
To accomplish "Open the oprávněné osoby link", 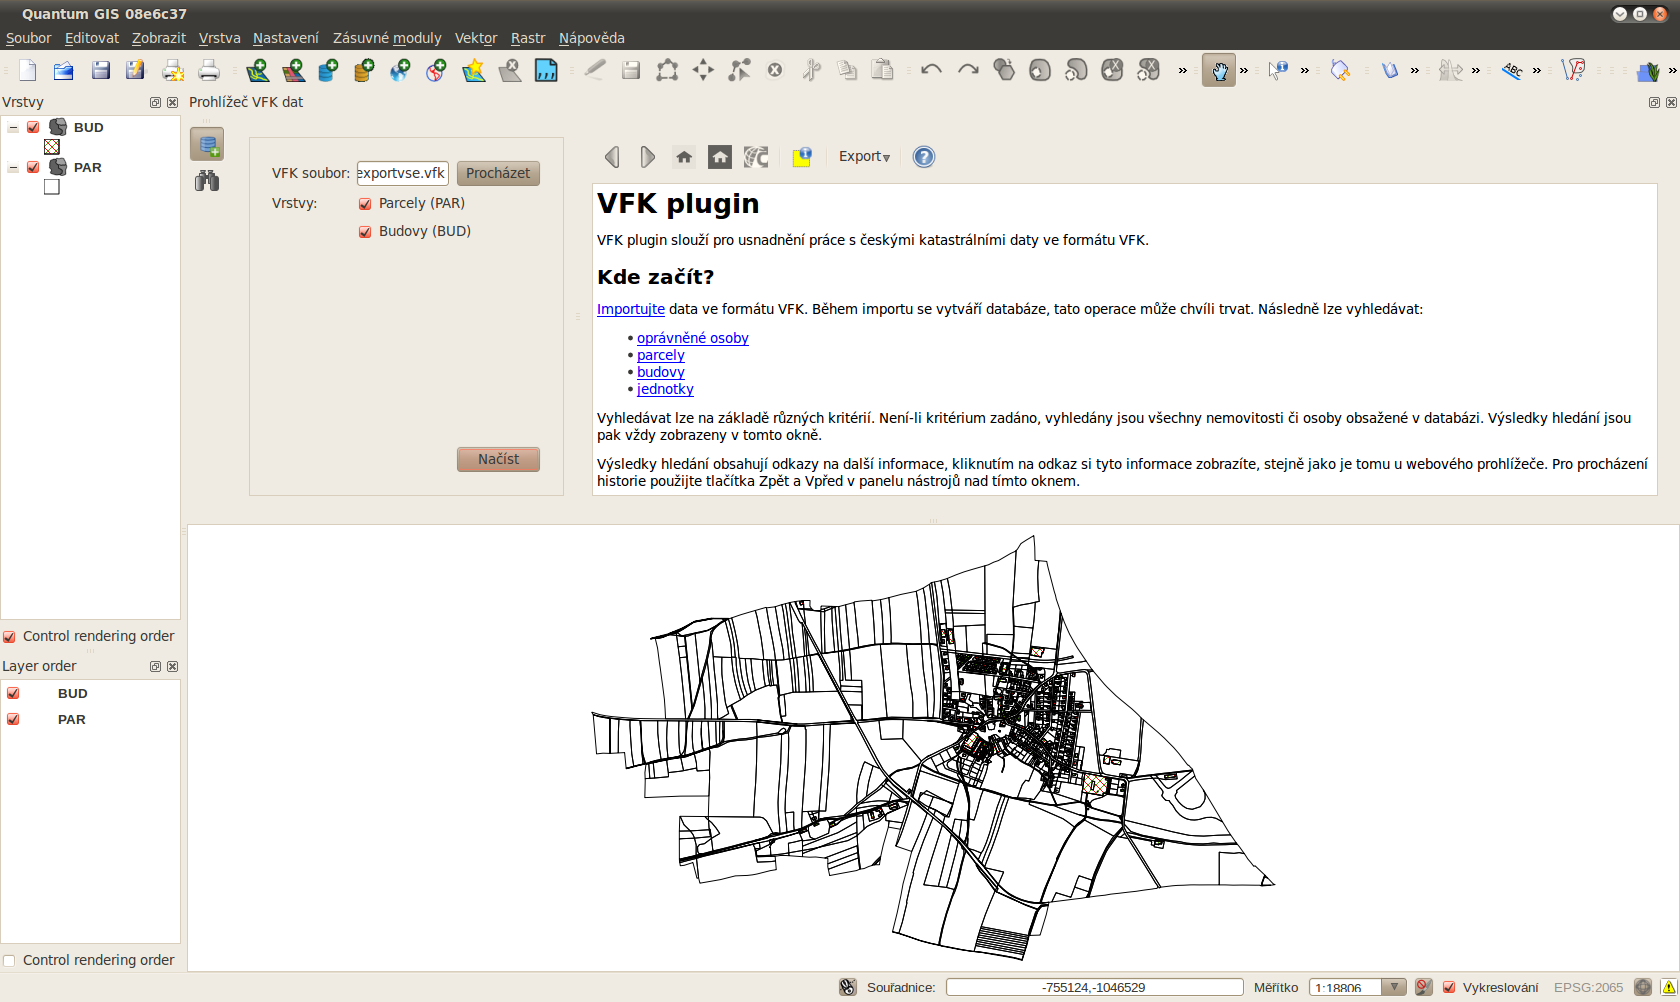I will coord(693,338).
